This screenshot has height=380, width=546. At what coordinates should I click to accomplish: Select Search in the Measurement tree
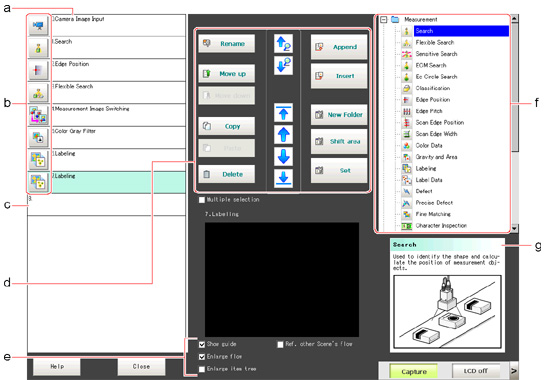[461, 31]
